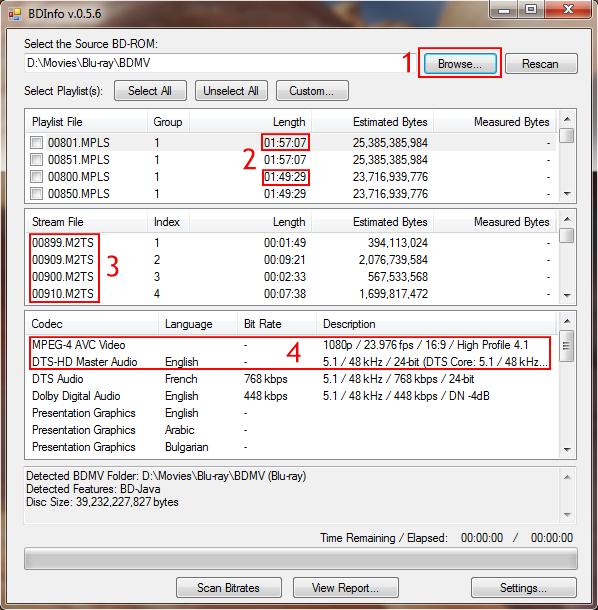The image size is (598, 610).
Task: Click the source BD-ROM path field
Action: click(216, 63)
